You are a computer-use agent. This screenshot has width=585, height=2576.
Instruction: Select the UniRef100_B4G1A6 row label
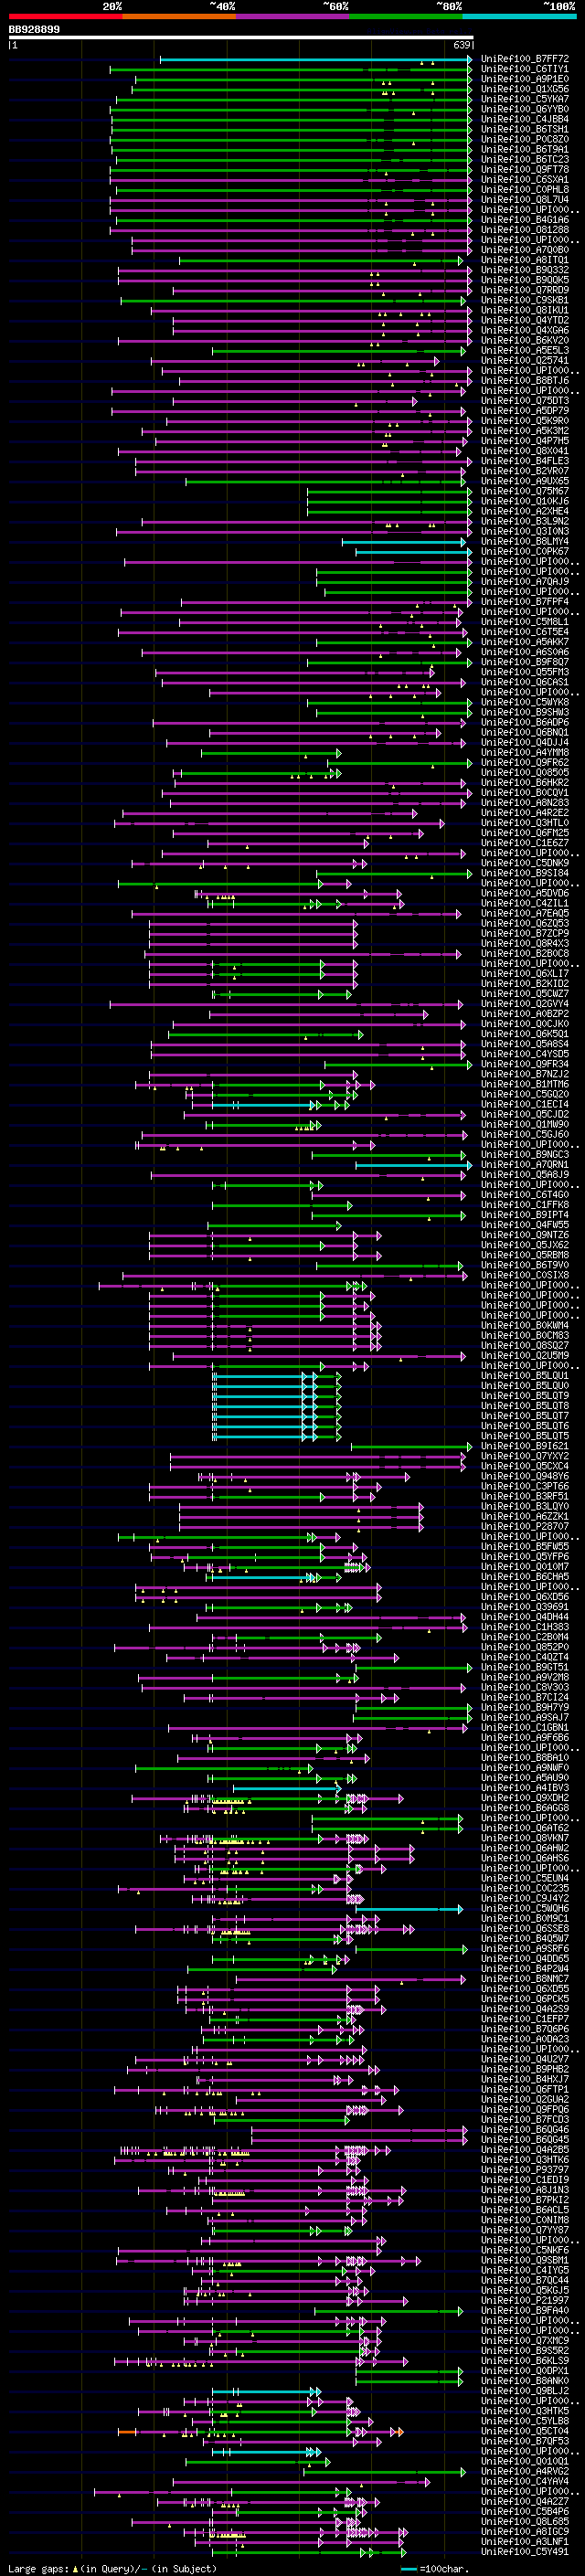coord(524,220)
